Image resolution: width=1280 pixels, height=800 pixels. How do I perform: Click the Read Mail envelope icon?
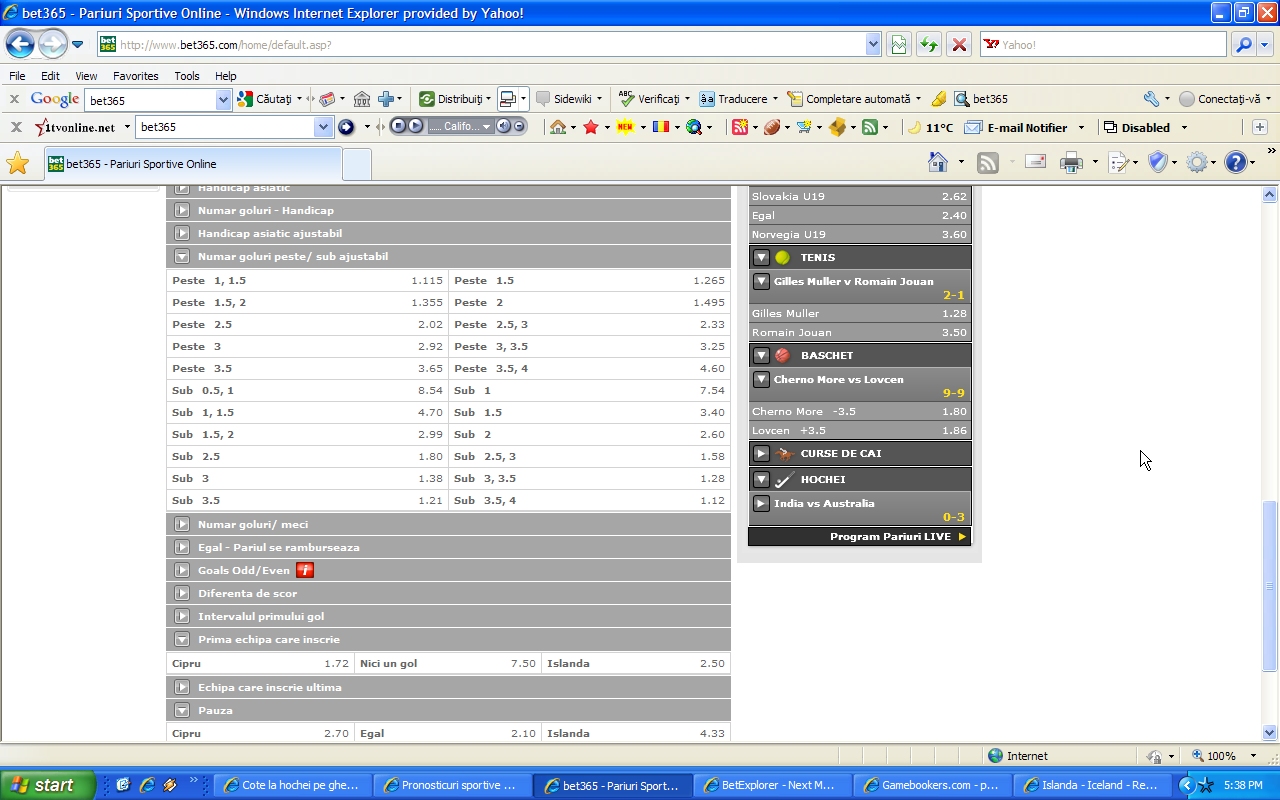coord(1036,162)
